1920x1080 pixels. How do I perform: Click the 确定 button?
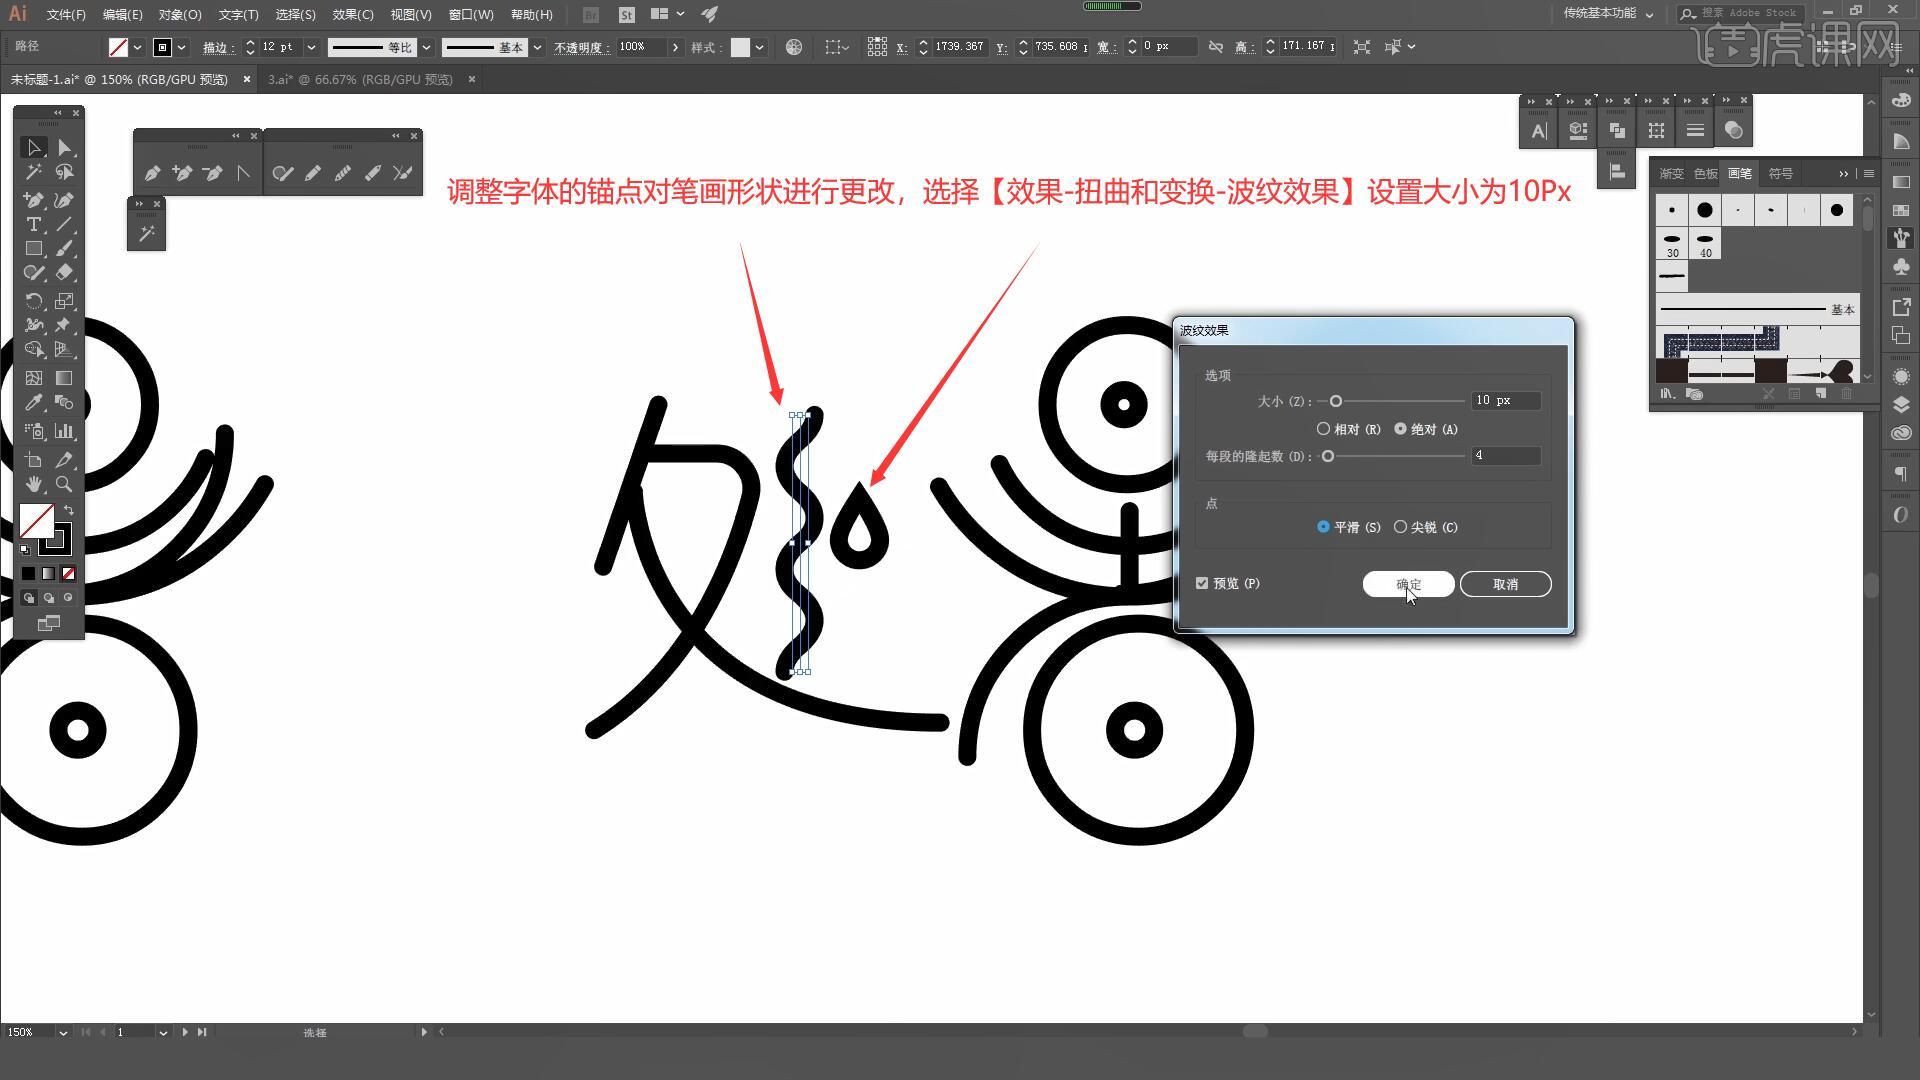coord(1408,584)
